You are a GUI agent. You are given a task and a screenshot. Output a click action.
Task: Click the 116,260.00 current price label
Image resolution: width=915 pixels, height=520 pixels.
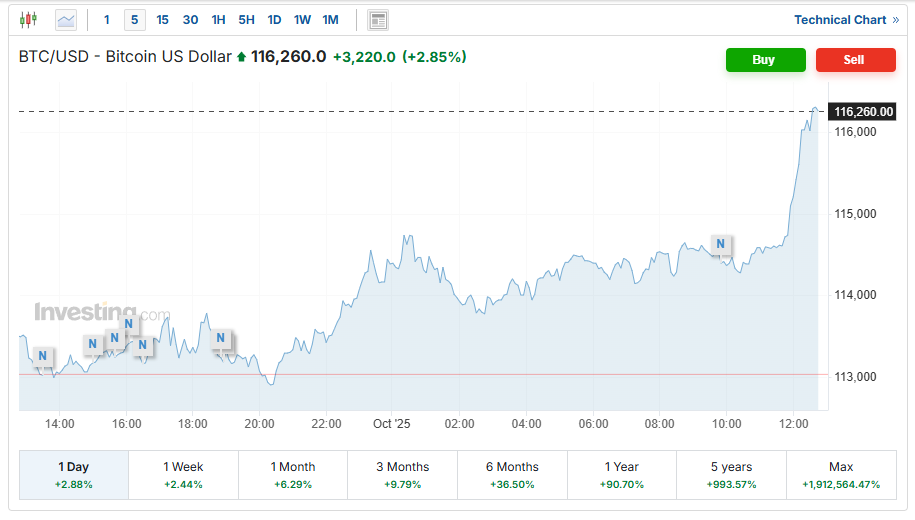[862, 112]
